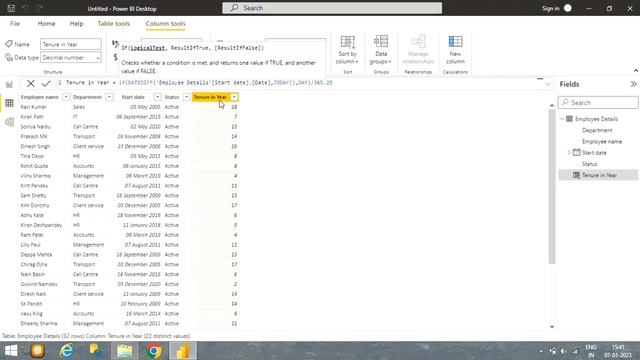Expand the Start date field hierarchy

pos(569,153)
